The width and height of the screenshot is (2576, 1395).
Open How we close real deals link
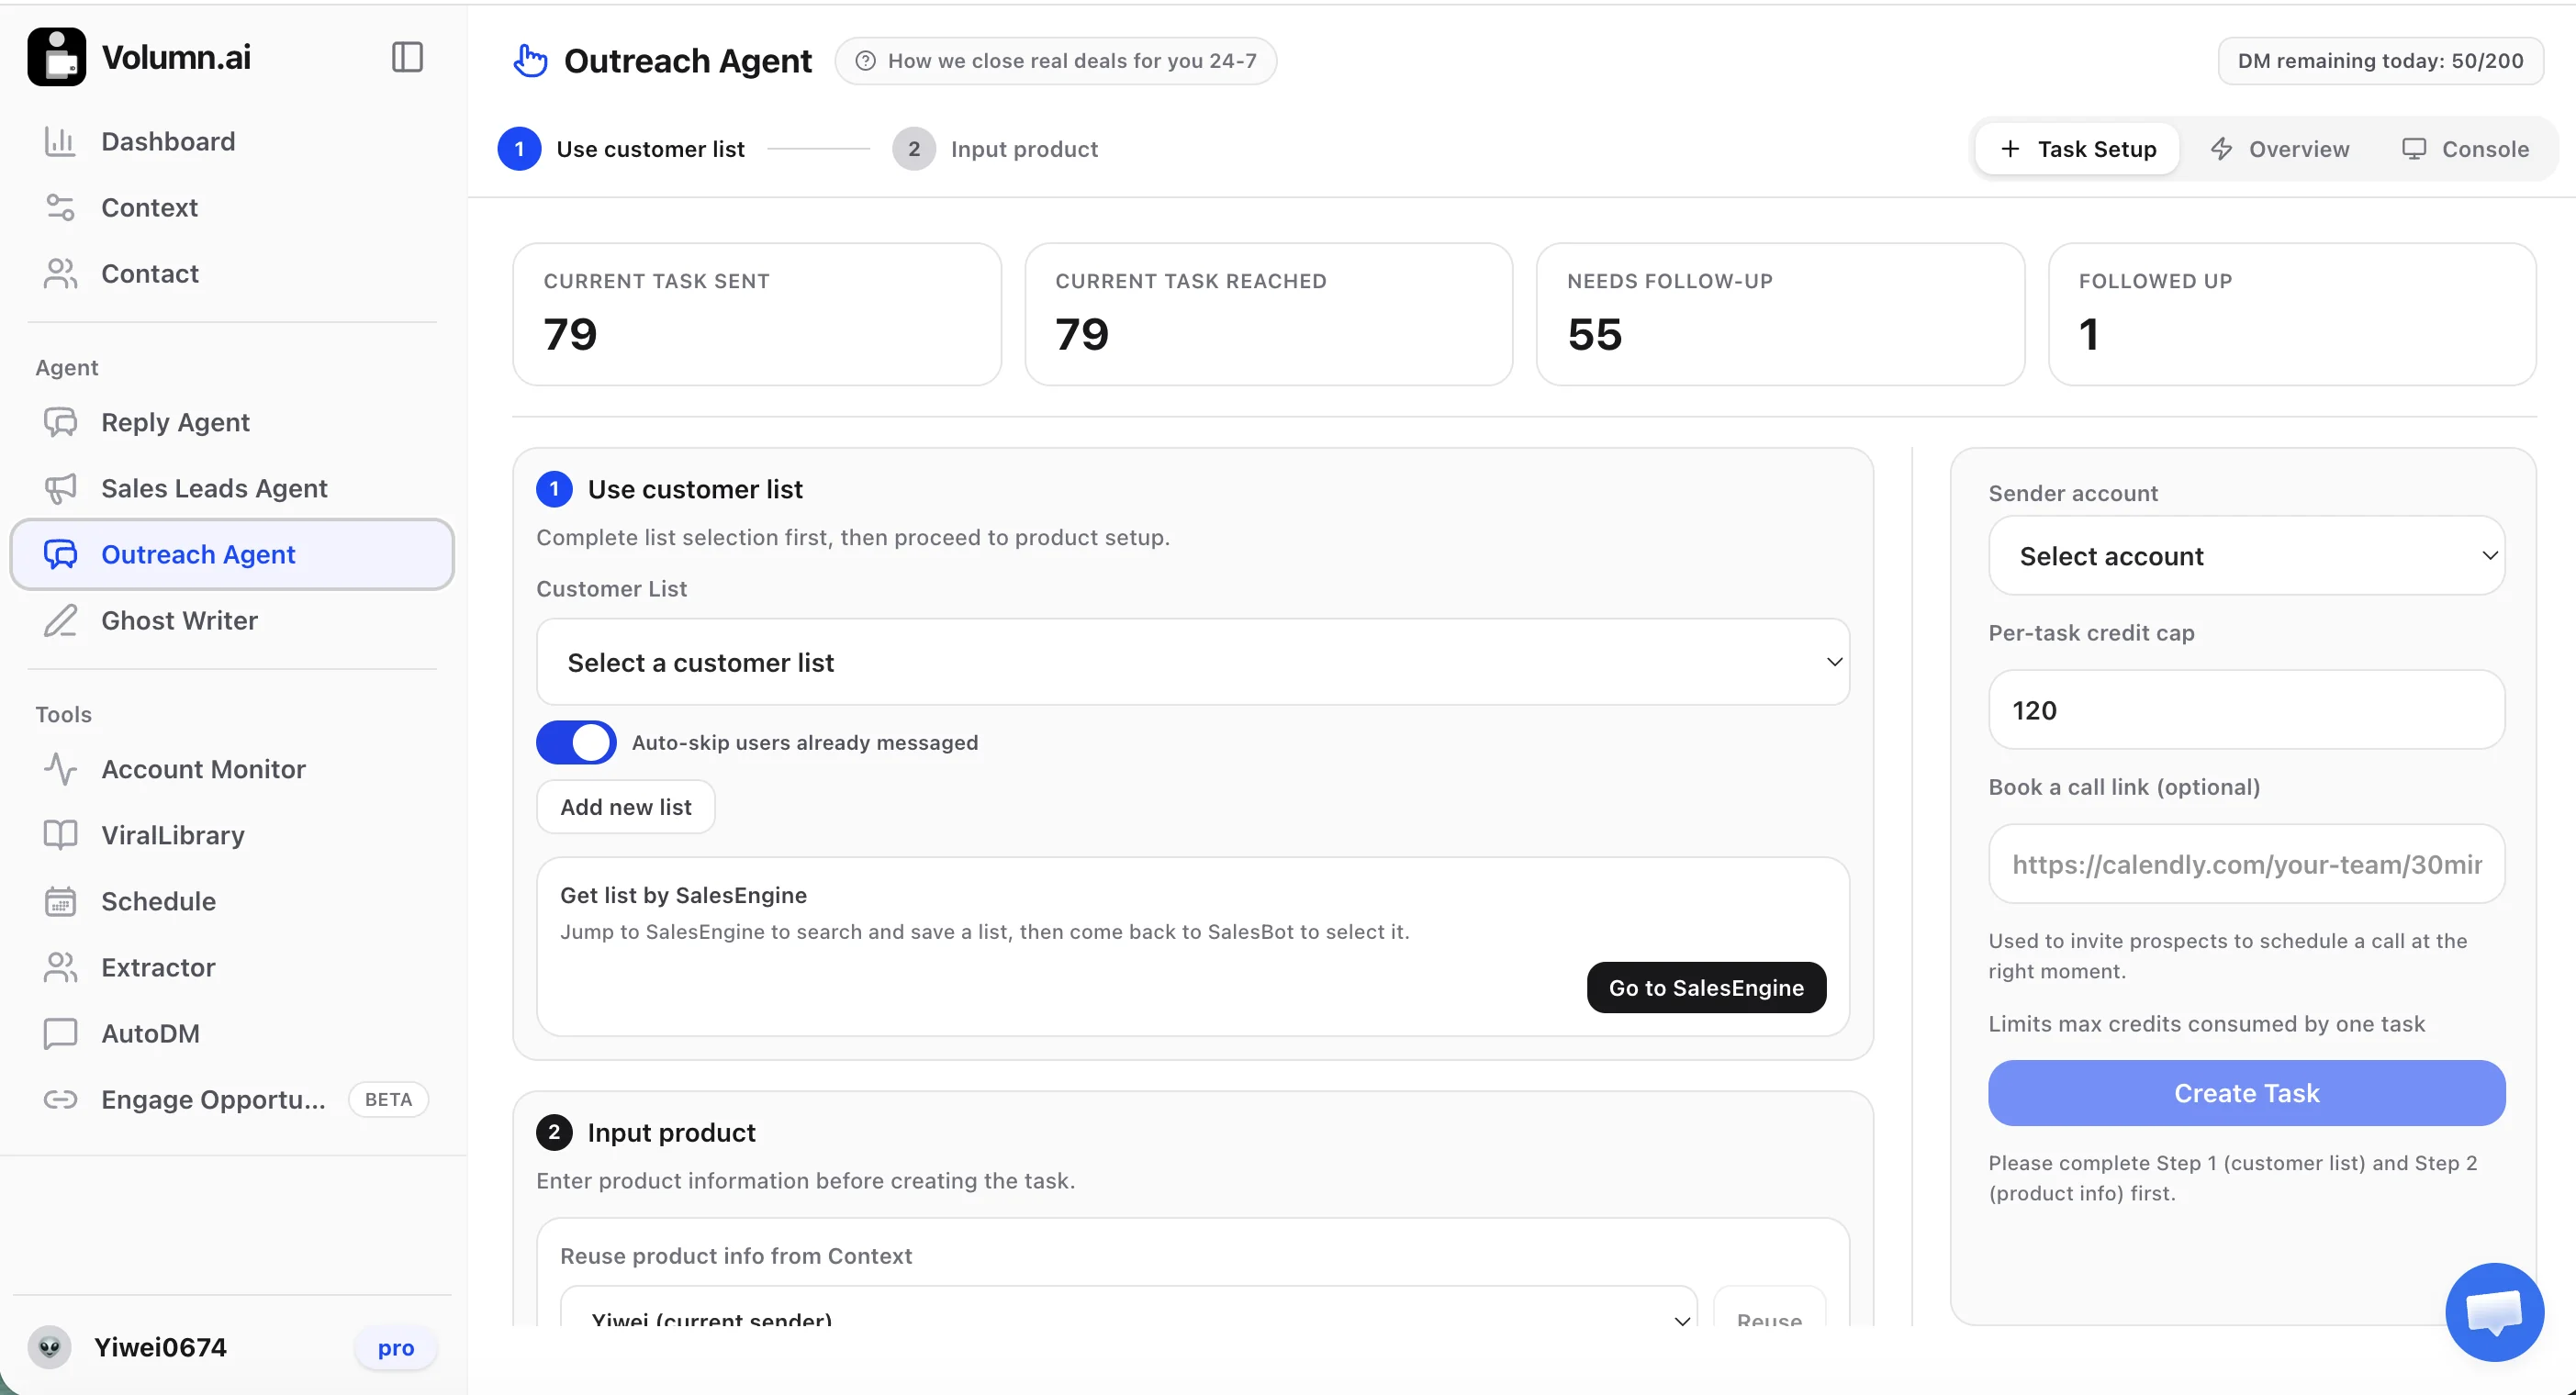coord(1056,61)
